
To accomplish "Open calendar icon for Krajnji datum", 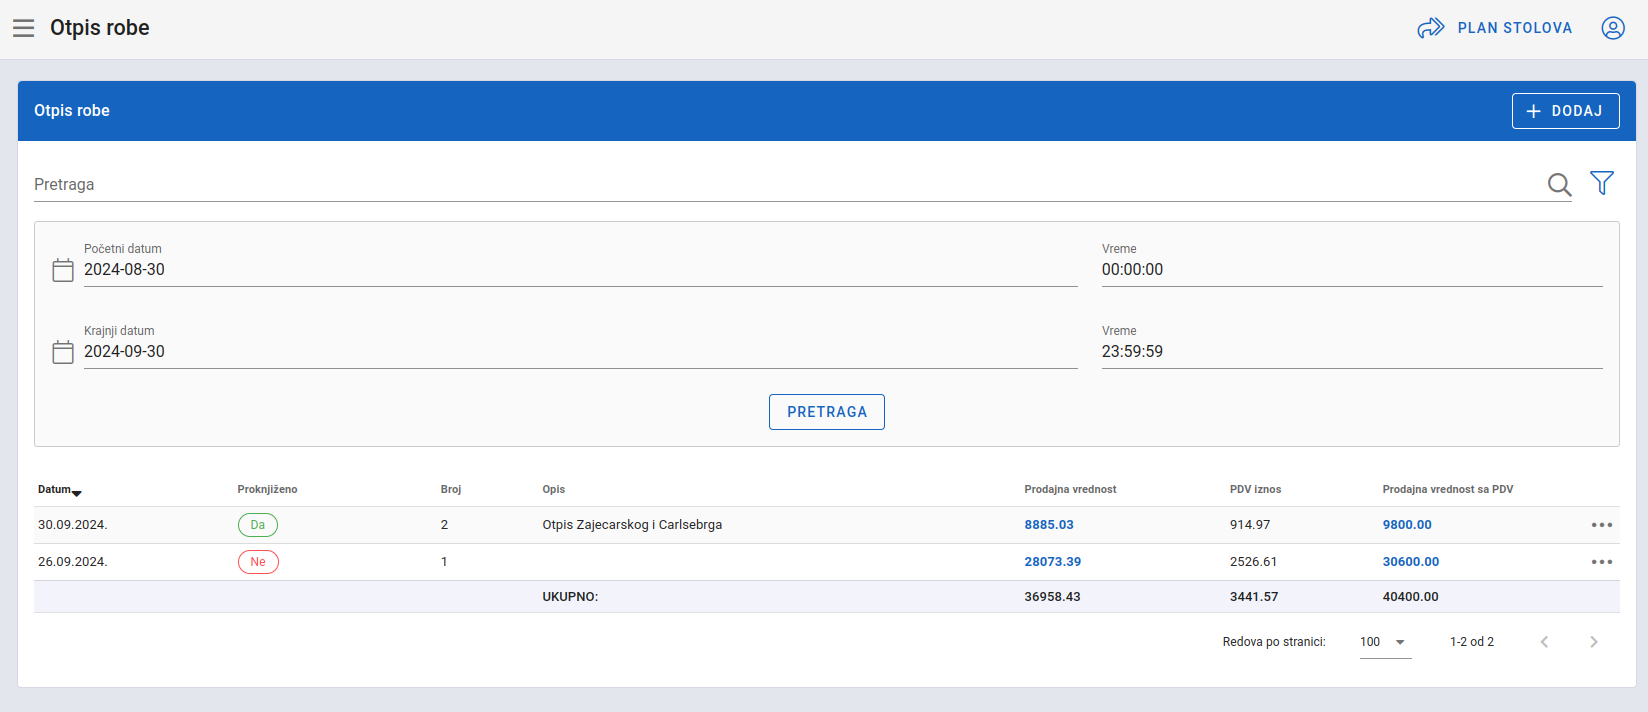I will [x=63, y=352].
